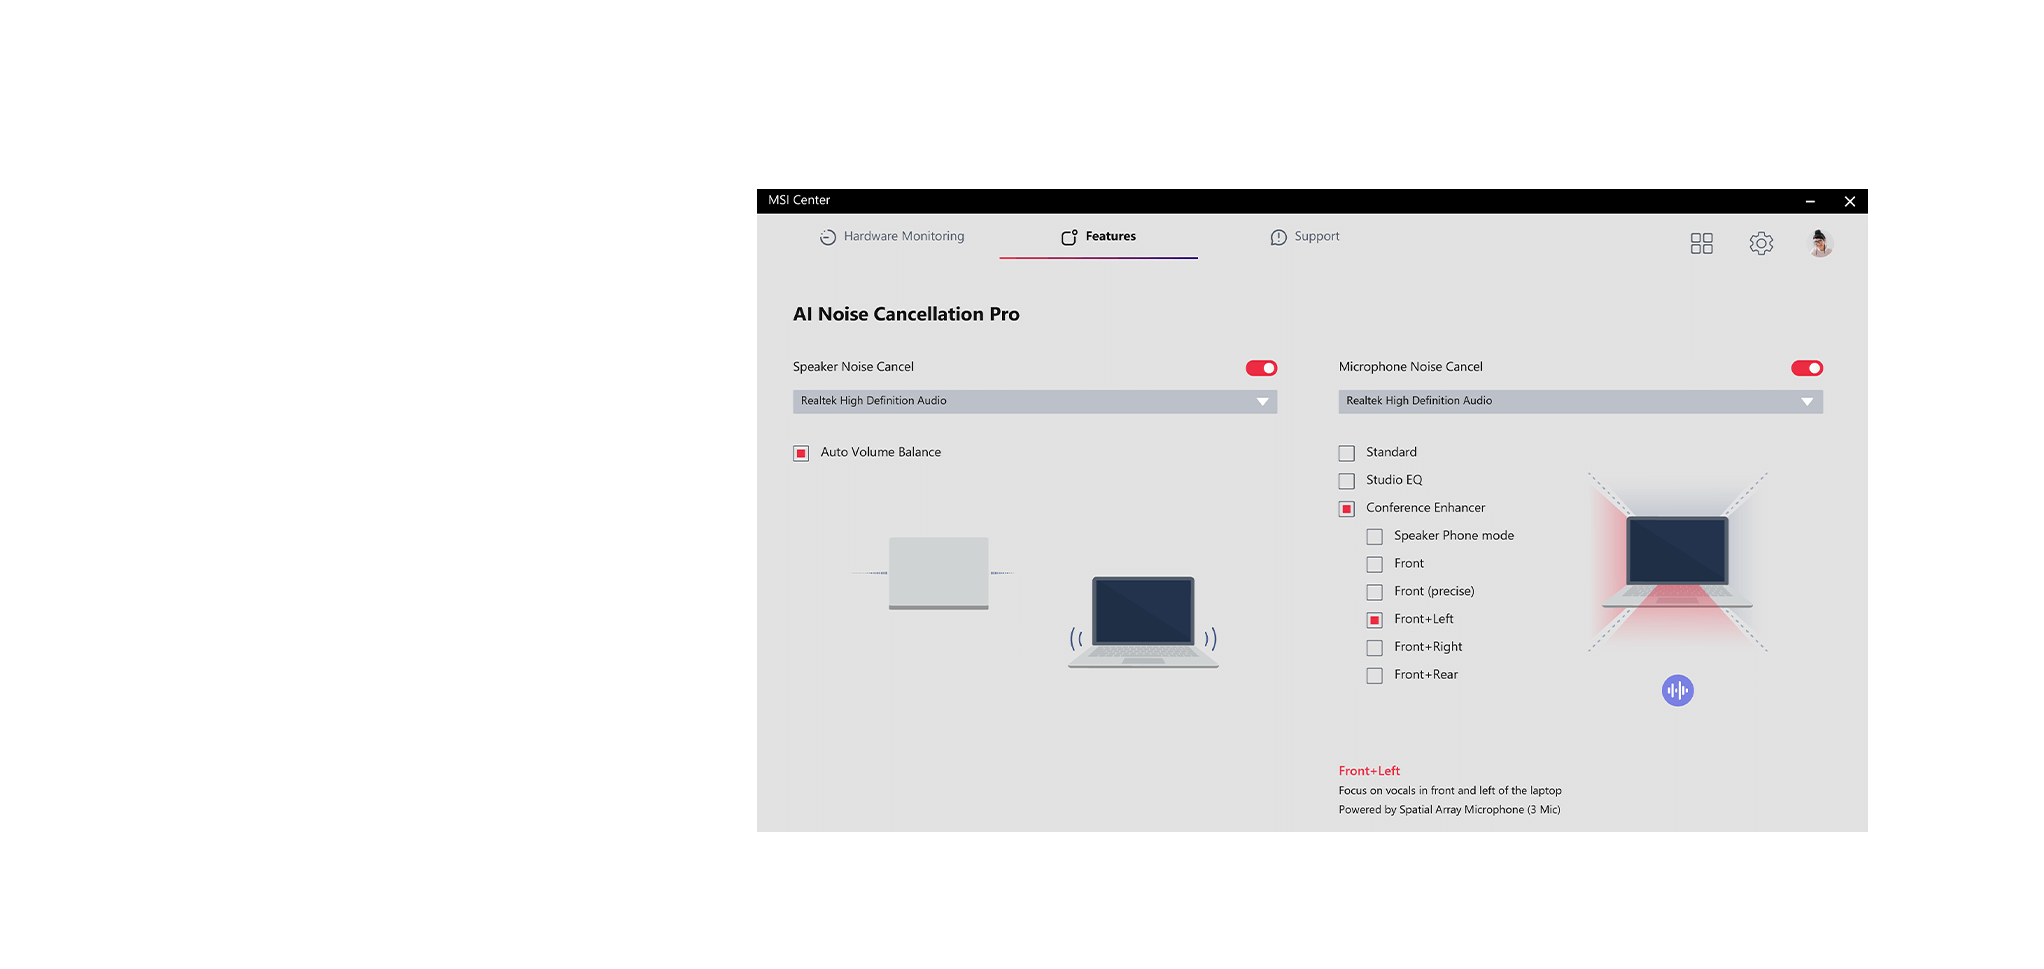The height and width of the screenshot is (969, 2044).
Task: Minimize the MSI Center window
Action: pyautogui.click(x=1810, y=201)
